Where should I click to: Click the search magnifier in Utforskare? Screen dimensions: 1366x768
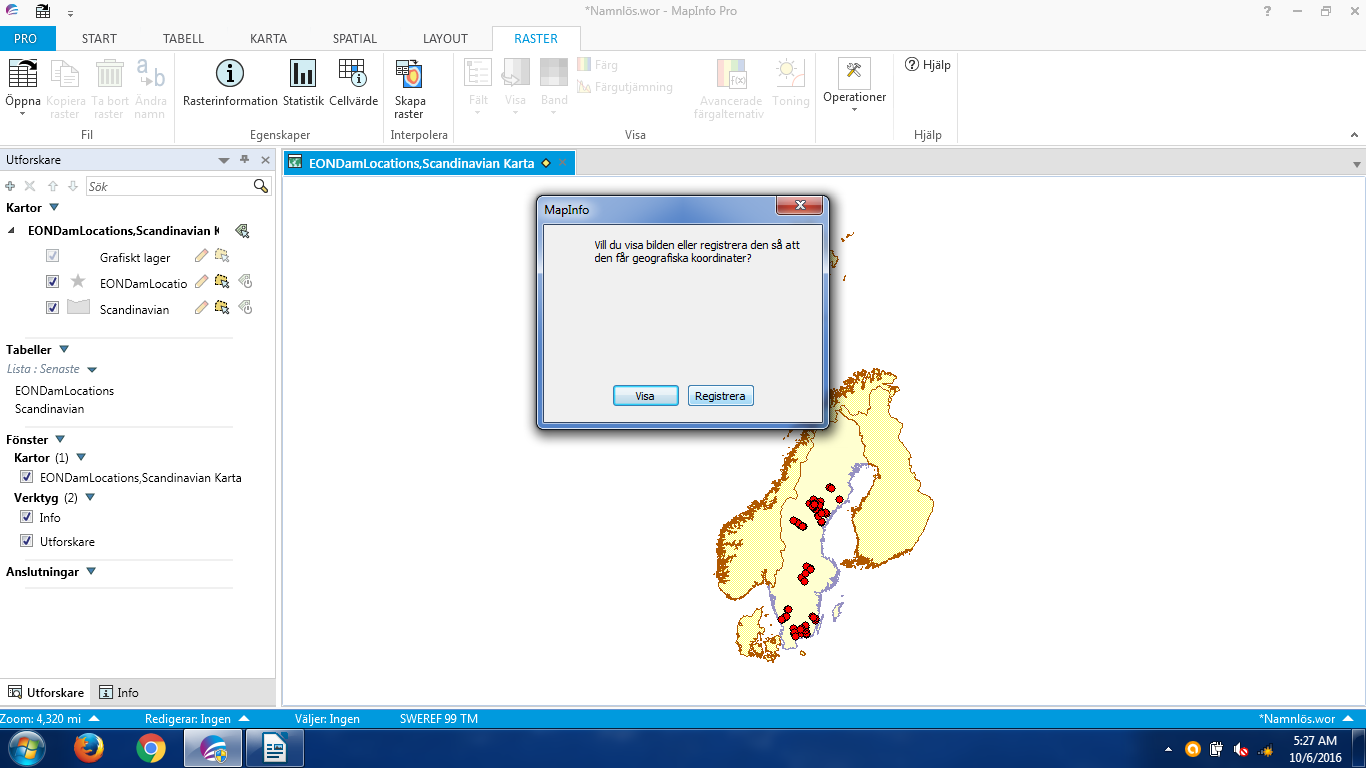(x=261, y=186)
